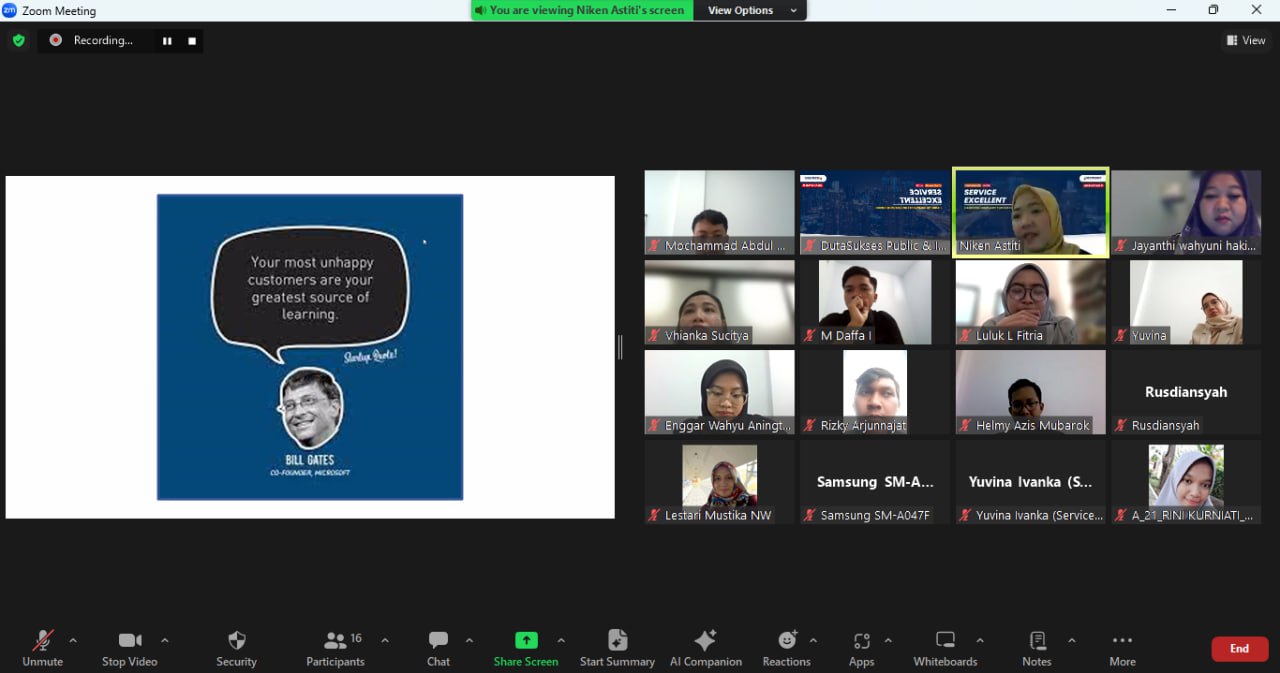Expand video options arrow next to Stop Video
The image size is (1280, 673).
(x=165, y=640)
